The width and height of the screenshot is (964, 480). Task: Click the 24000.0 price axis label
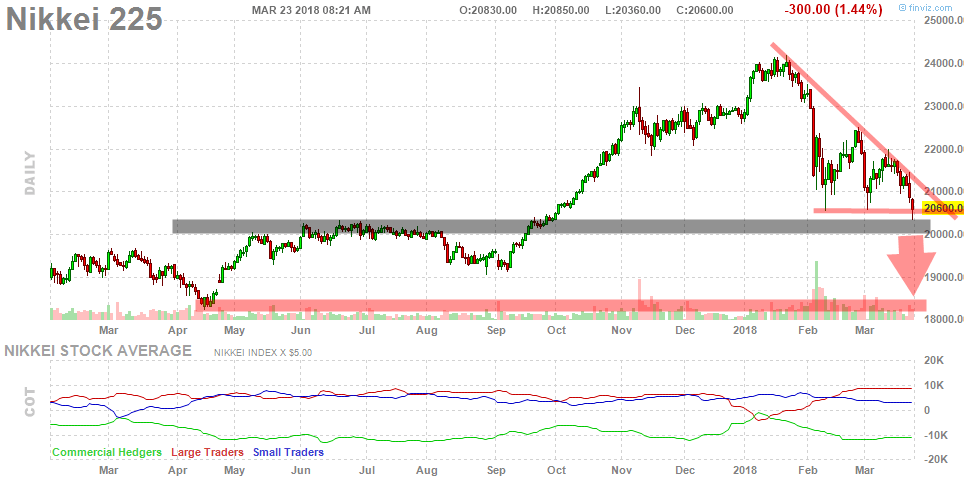click(x=943, y=64)
